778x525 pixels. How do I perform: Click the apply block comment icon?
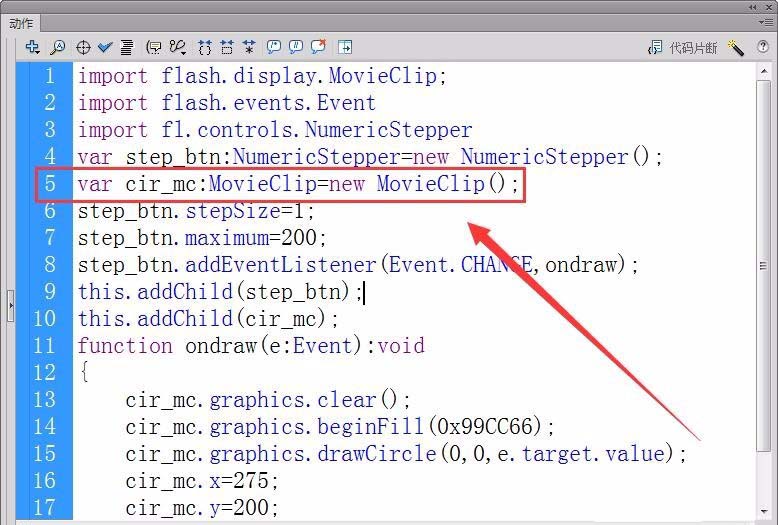[x=274, y=47]
